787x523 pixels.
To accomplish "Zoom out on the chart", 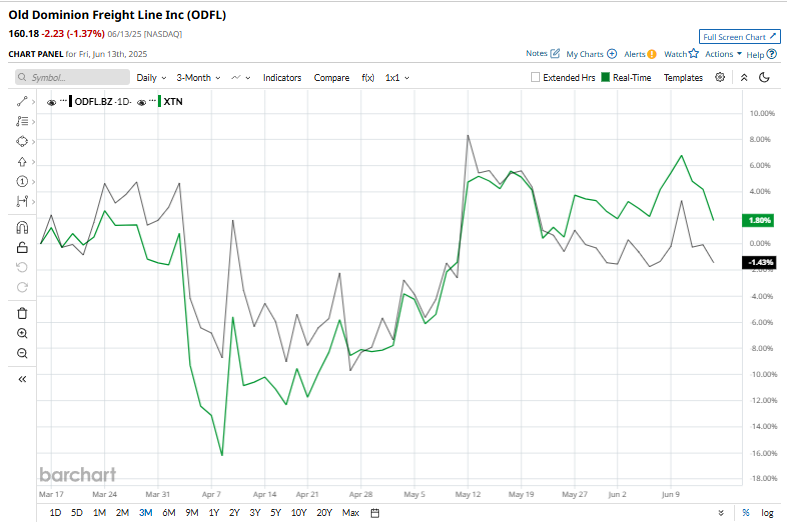I will point(22,353).
